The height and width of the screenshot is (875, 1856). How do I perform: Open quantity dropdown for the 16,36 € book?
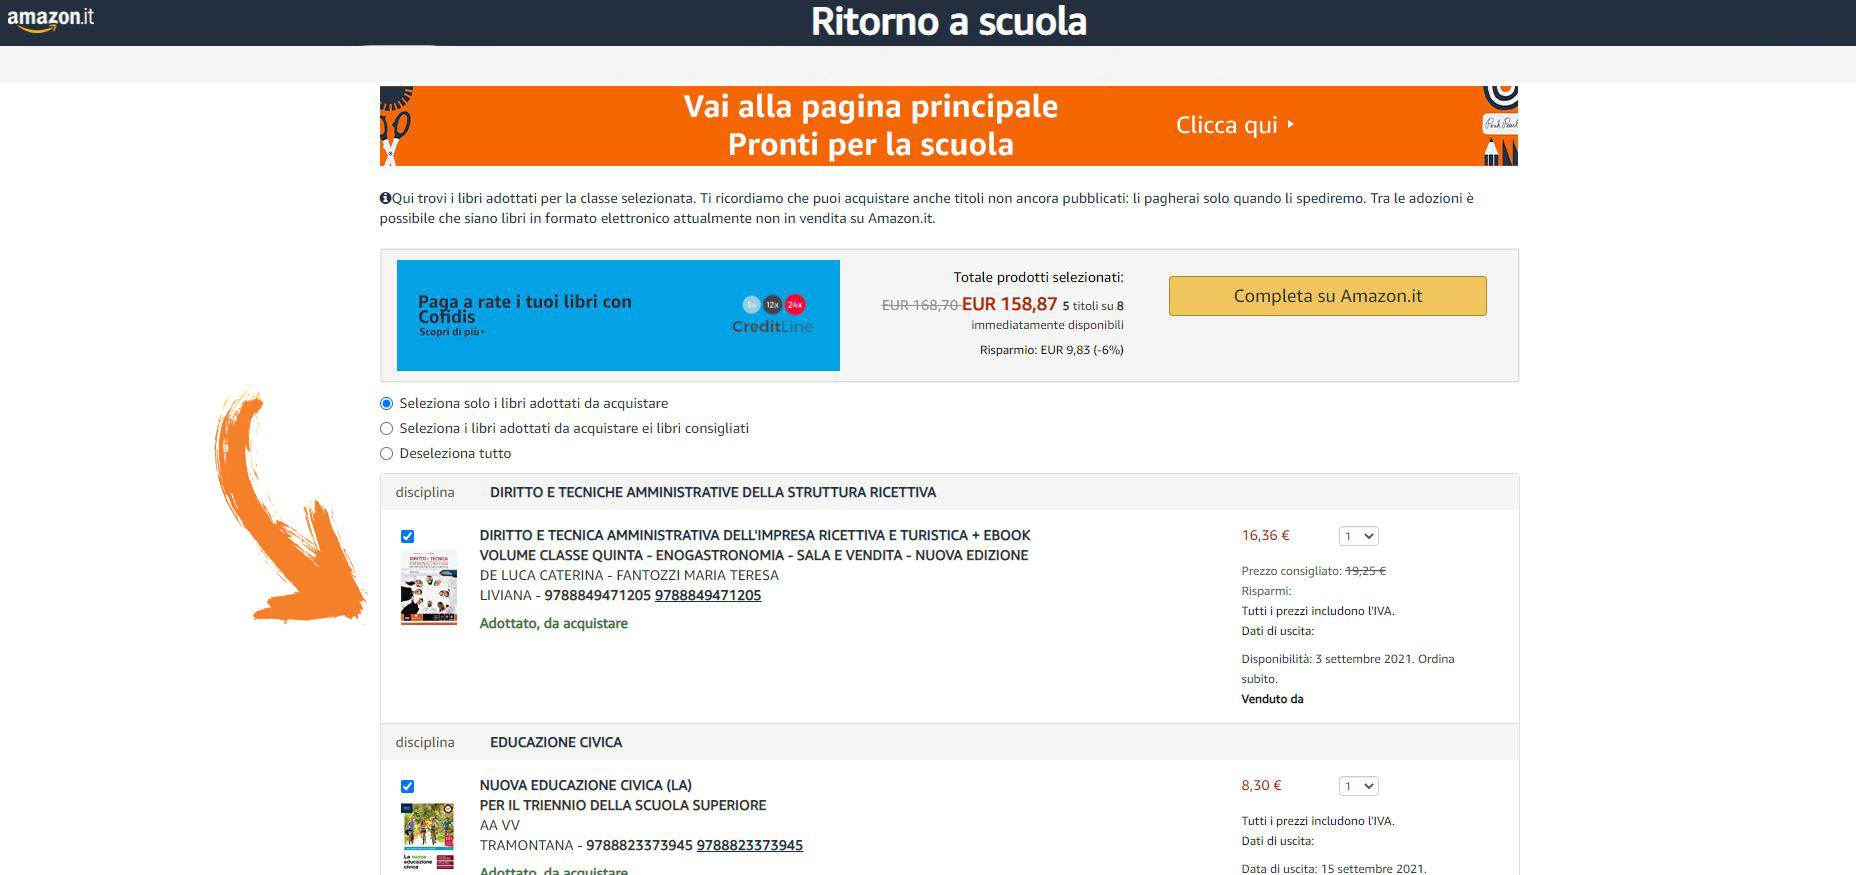(x=1359, y=536)
